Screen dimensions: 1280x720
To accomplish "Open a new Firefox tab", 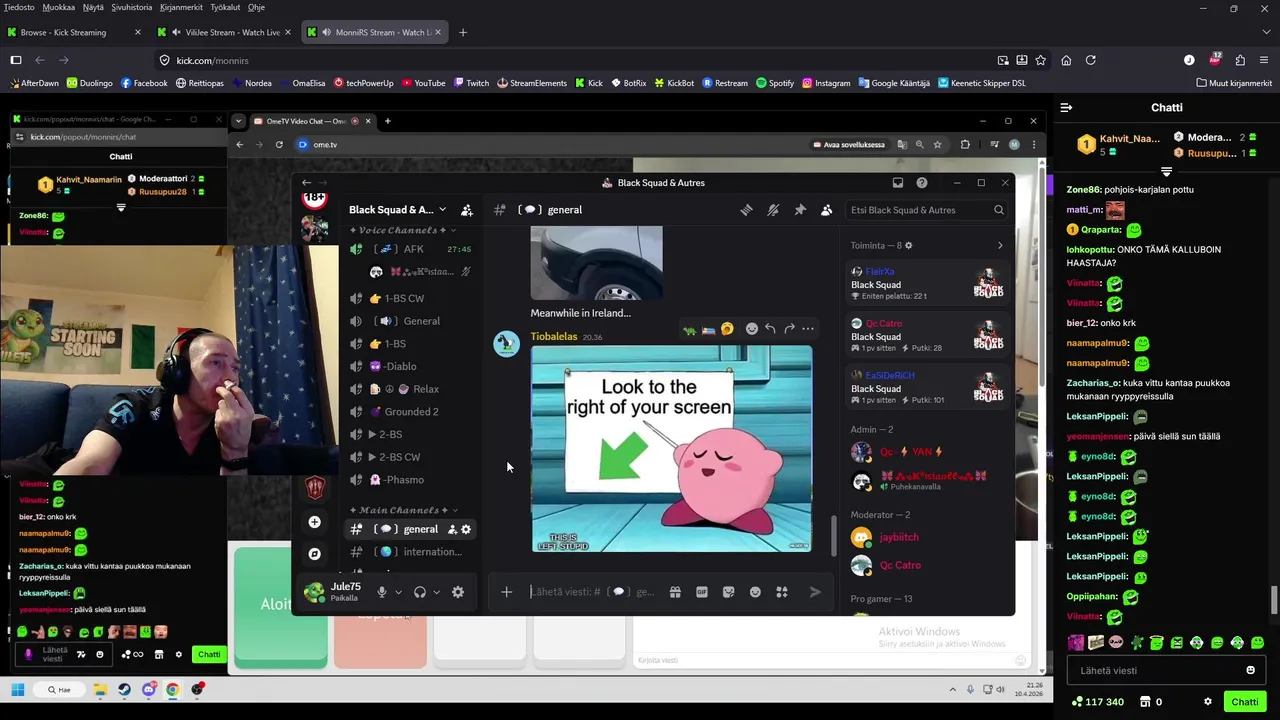I will click(462, 32).
